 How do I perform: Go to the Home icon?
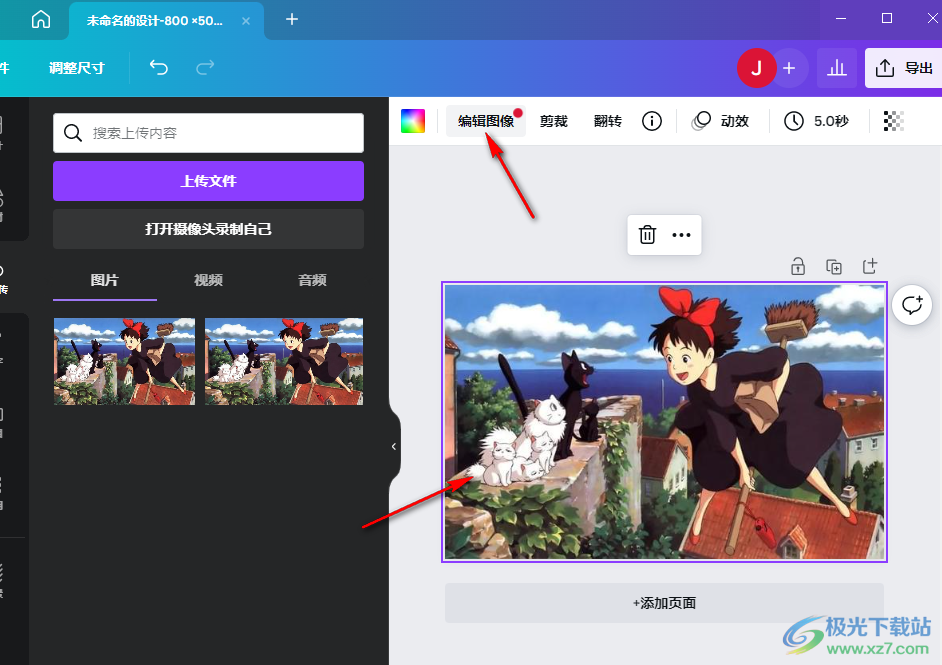pos(41,19)
